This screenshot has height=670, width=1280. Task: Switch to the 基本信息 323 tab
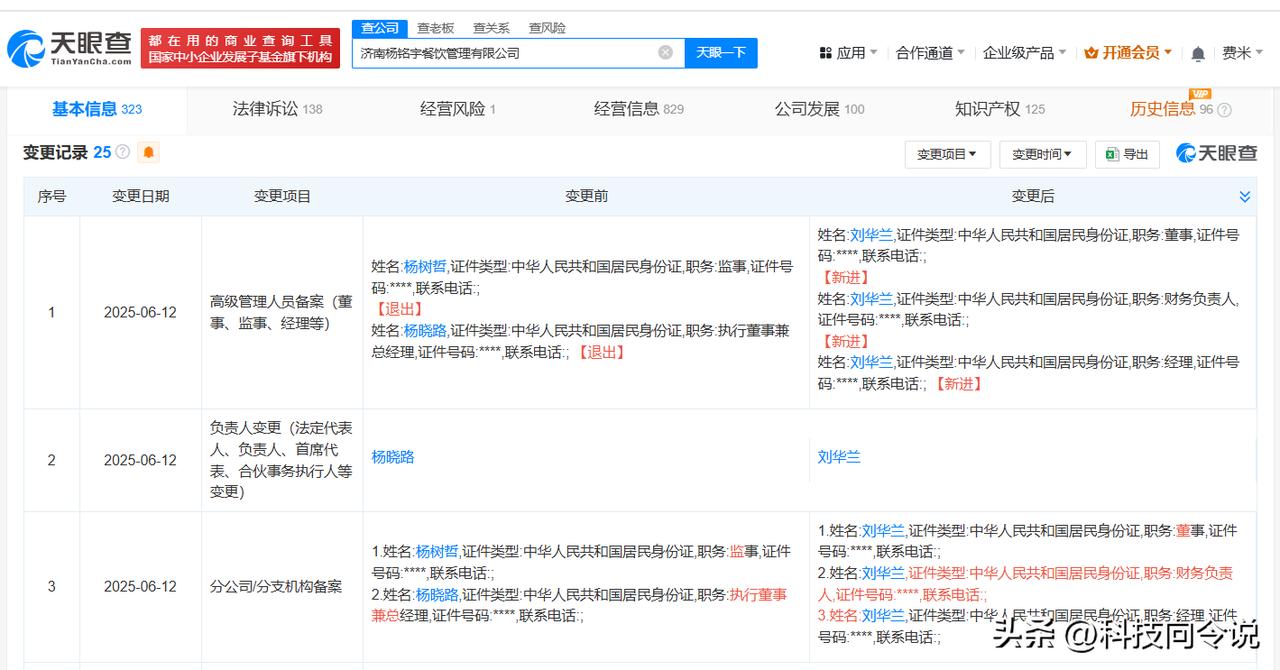click(97, 109)
